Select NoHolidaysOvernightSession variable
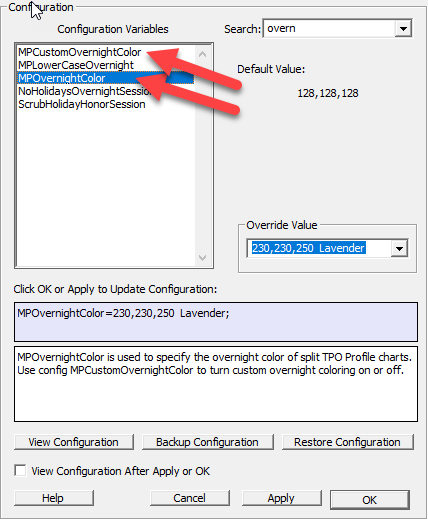The width and height of the screenshot is (428, 520). click(x=85, y=91)
